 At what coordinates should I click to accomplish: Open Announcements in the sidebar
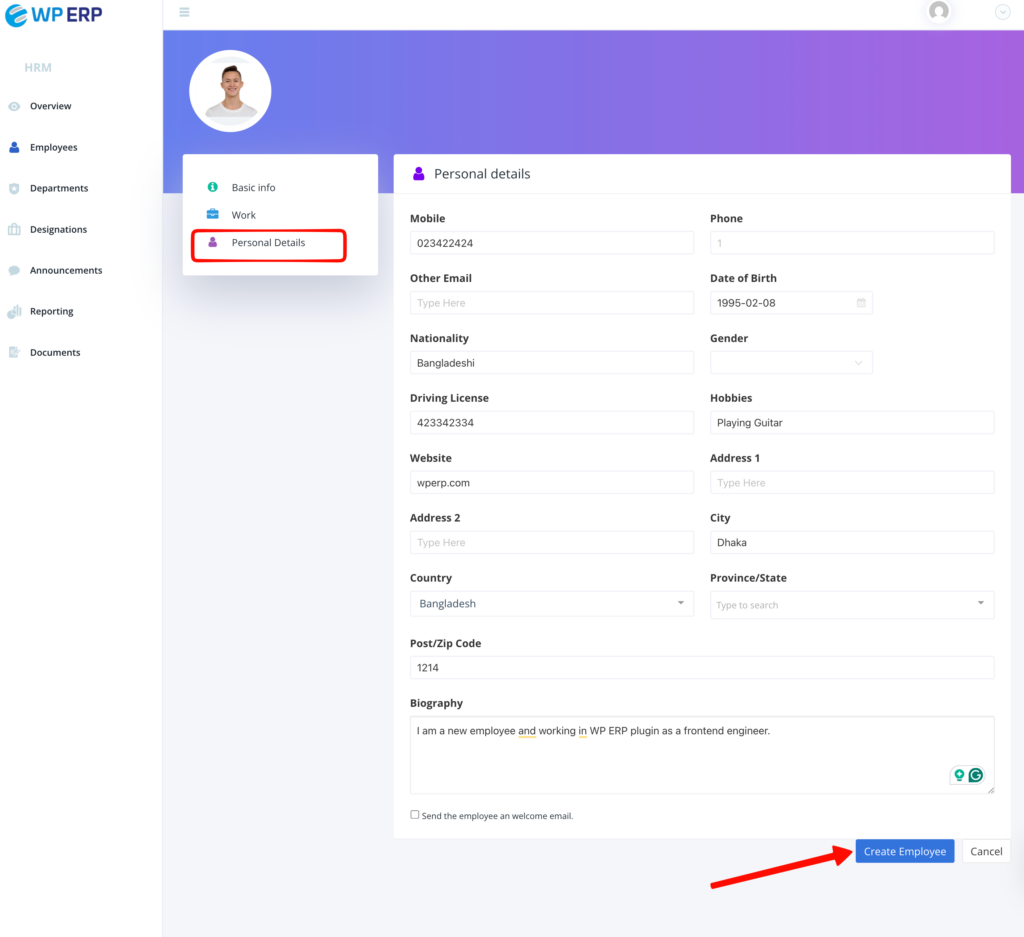[65, 270]
